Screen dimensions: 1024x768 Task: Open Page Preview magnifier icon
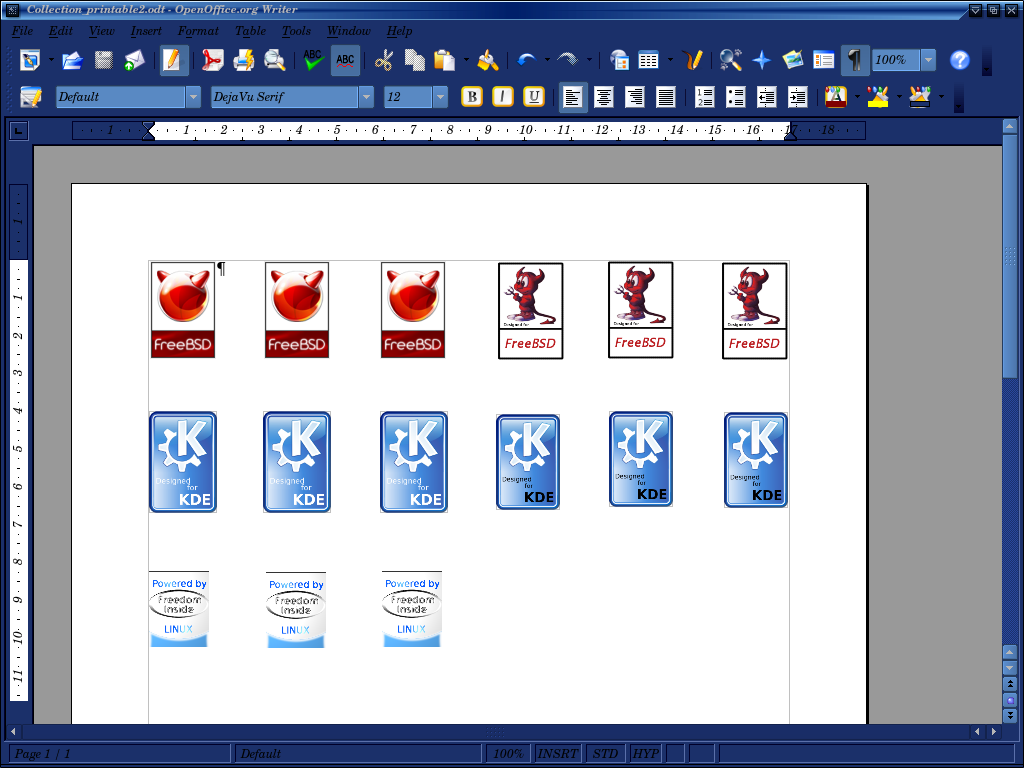coord(275,60)
